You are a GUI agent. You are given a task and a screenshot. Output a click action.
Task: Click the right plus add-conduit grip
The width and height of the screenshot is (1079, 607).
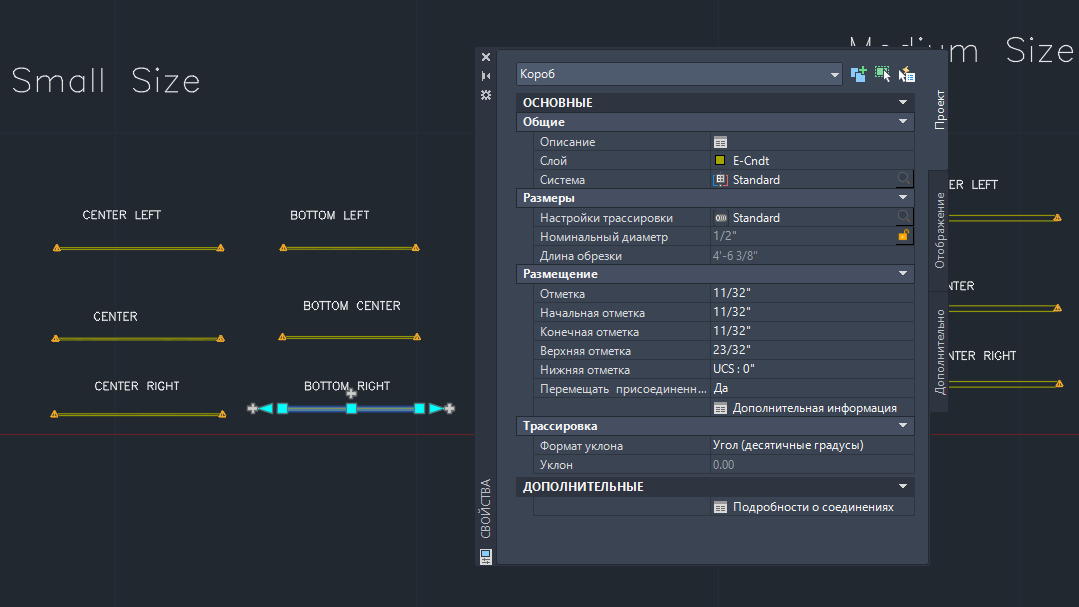[450, 409]
